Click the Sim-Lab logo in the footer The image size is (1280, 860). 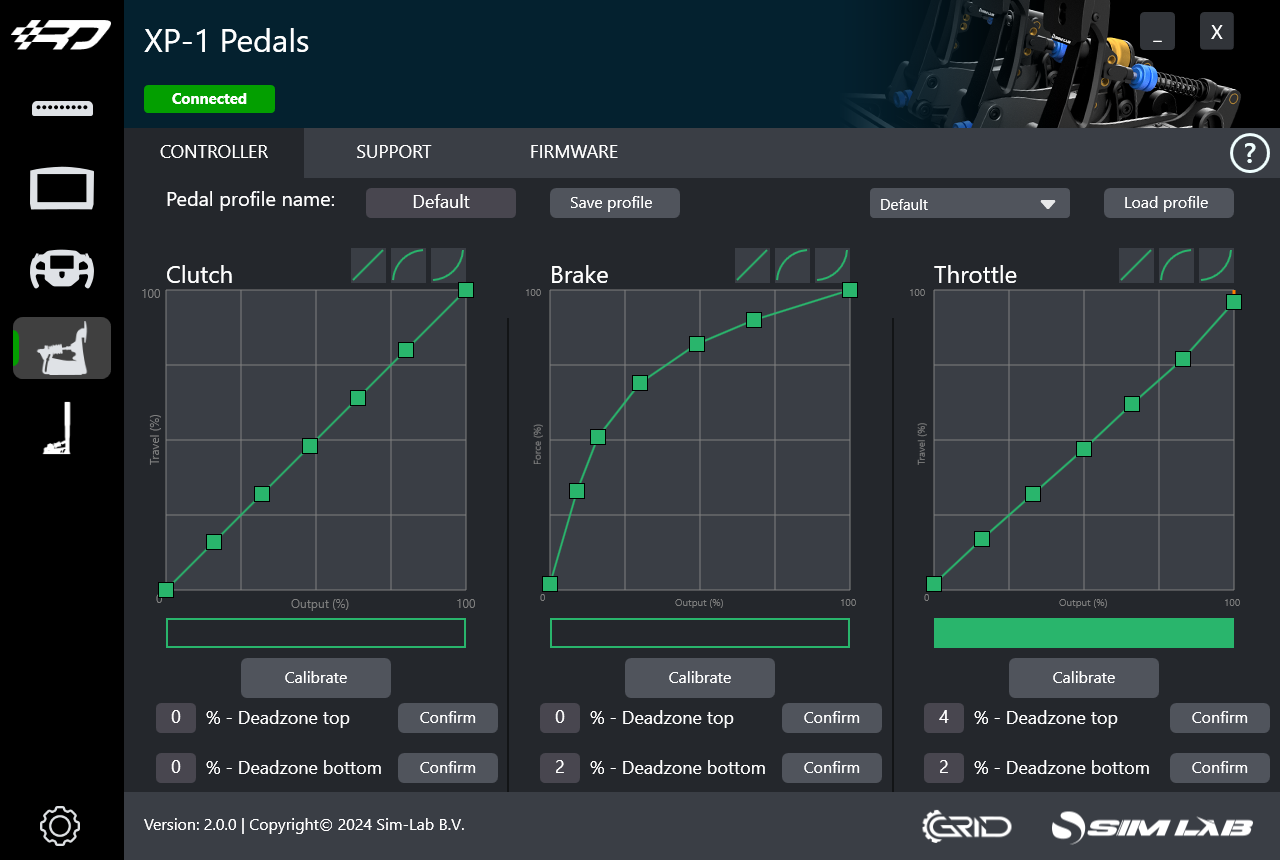click(x=1152, y=827)
